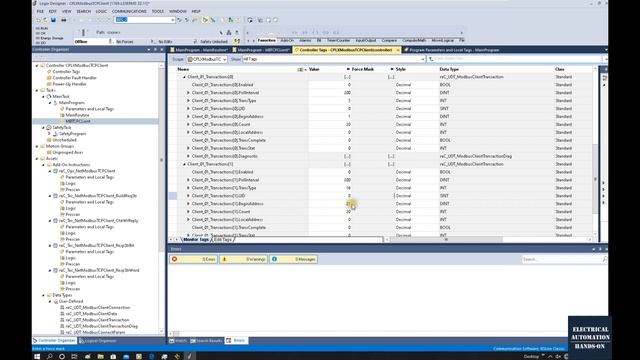The width and height of the screenshot is (640, 360).
Task: Expand Client_01_Transactions[0].PollInterval tag
Action: (x=188, y=93)
